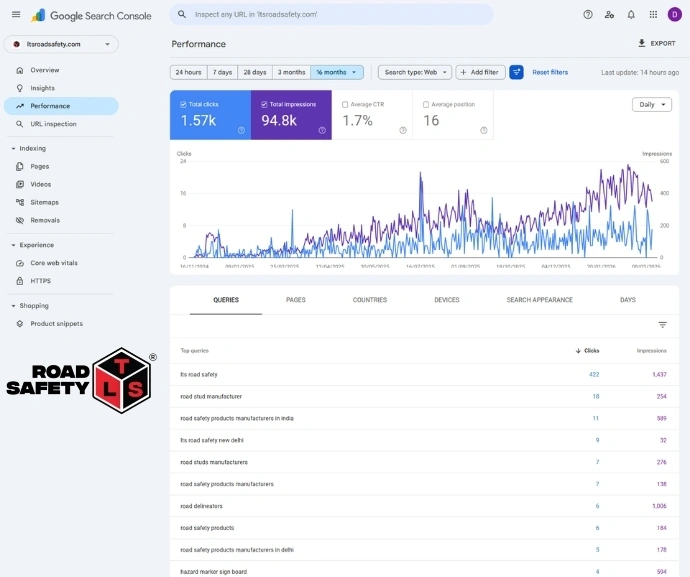
Task: Open the hamburger main menu
Action: click(x=16, y=15)
